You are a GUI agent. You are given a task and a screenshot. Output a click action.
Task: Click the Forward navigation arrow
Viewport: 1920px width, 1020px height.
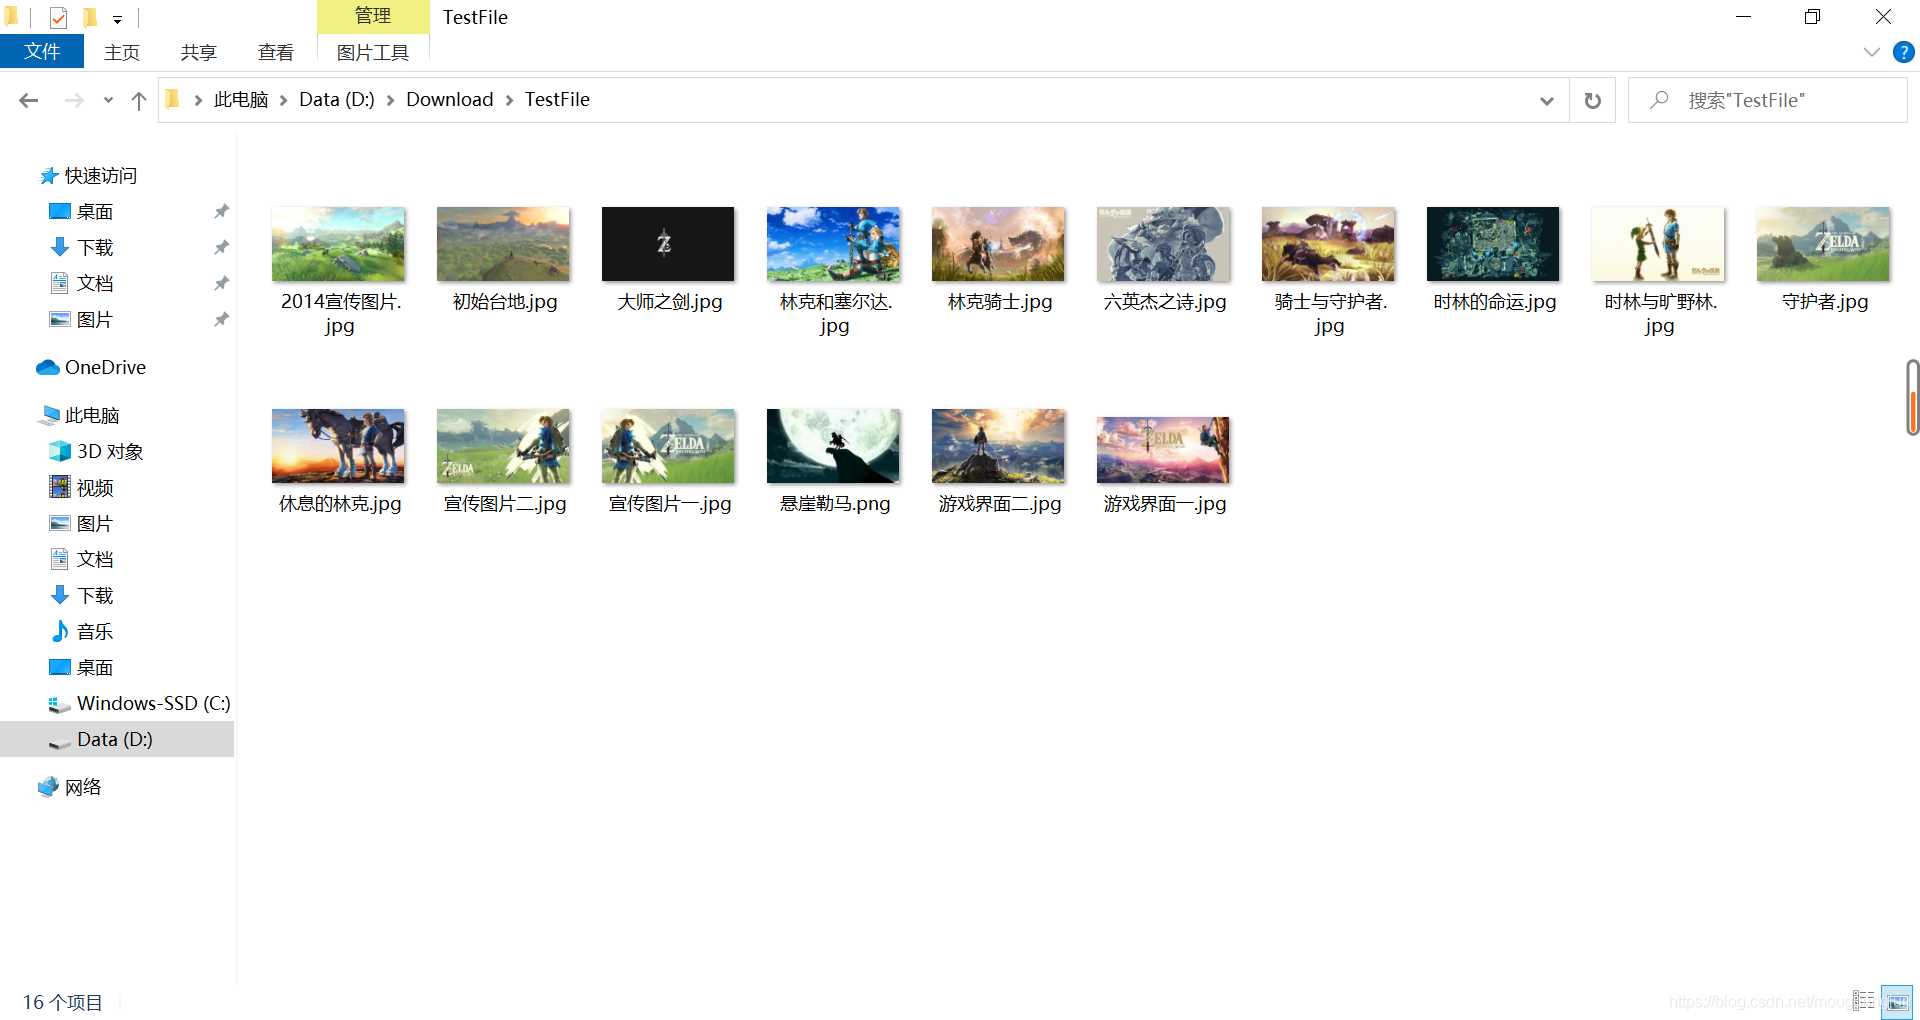pos(74,100)
